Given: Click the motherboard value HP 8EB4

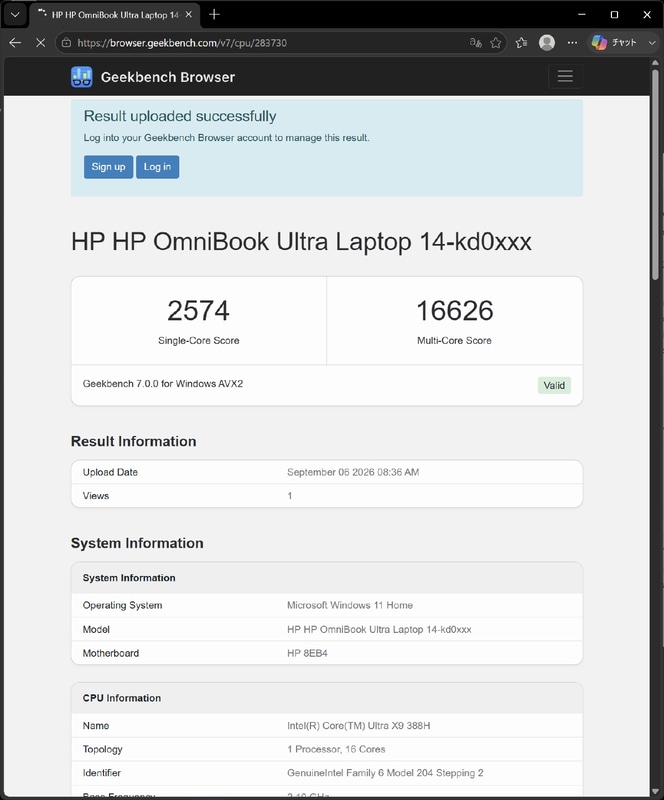Looking at the screenshot, I should click(307, 653).
